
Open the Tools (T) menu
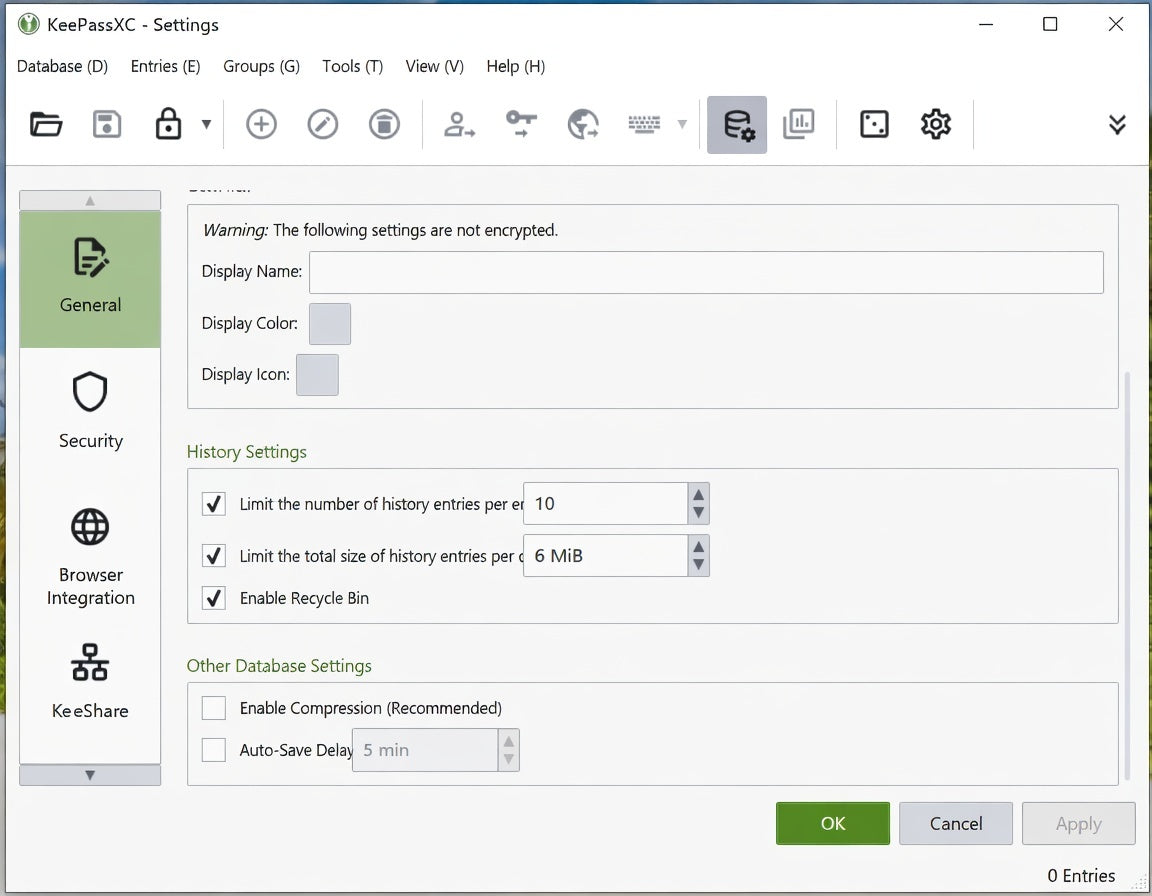click(x=353, y=67)
